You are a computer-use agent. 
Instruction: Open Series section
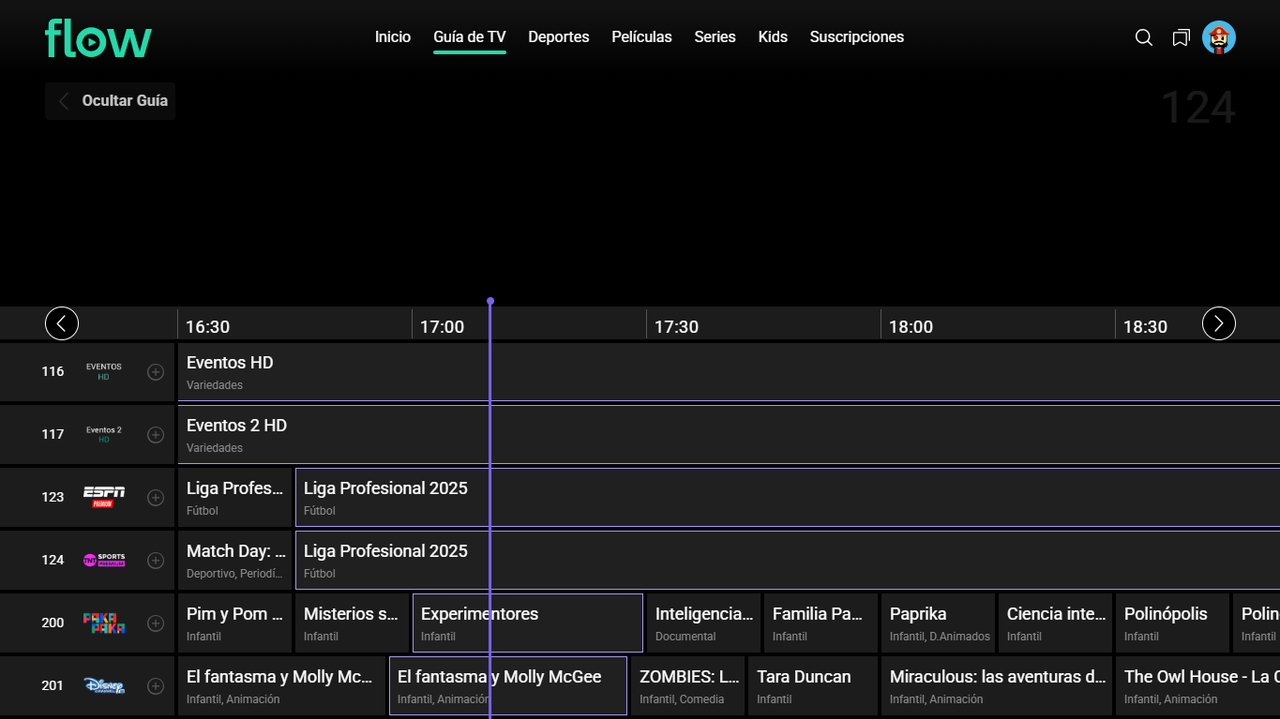click(x=715, y=37)
